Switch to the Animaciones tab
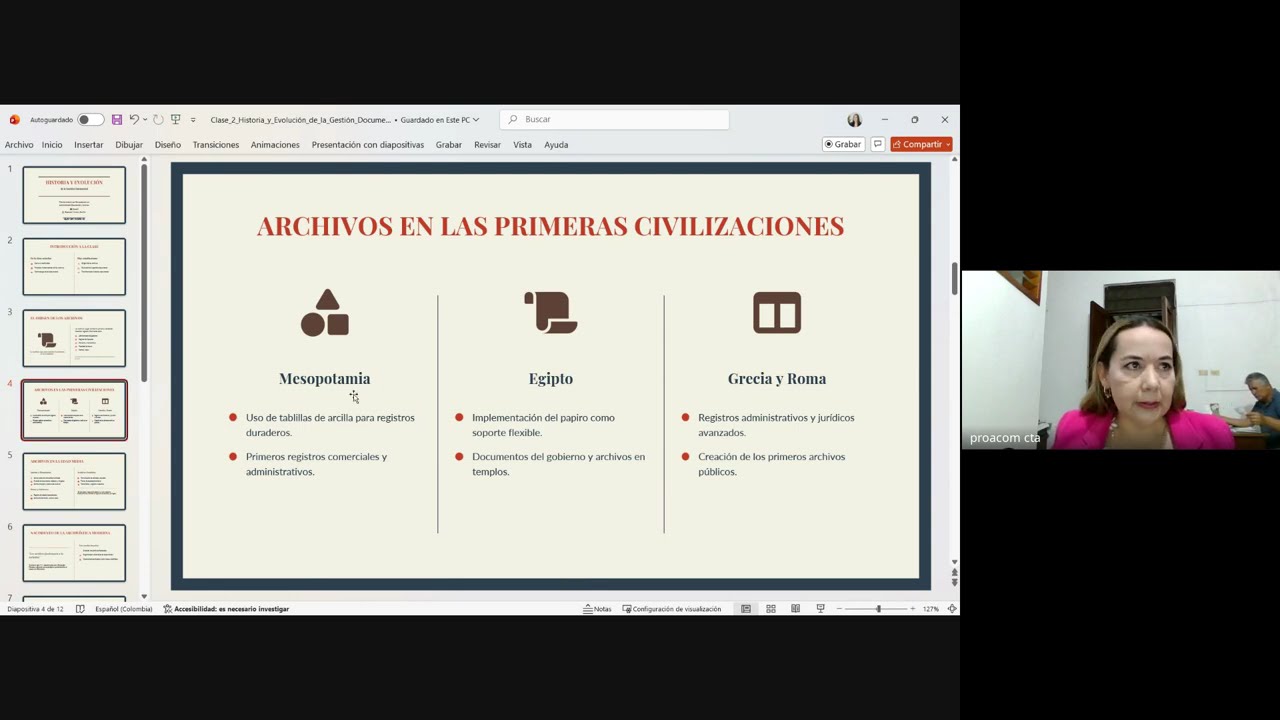This screenshot has height=720, width=1280. pos(275,145)
